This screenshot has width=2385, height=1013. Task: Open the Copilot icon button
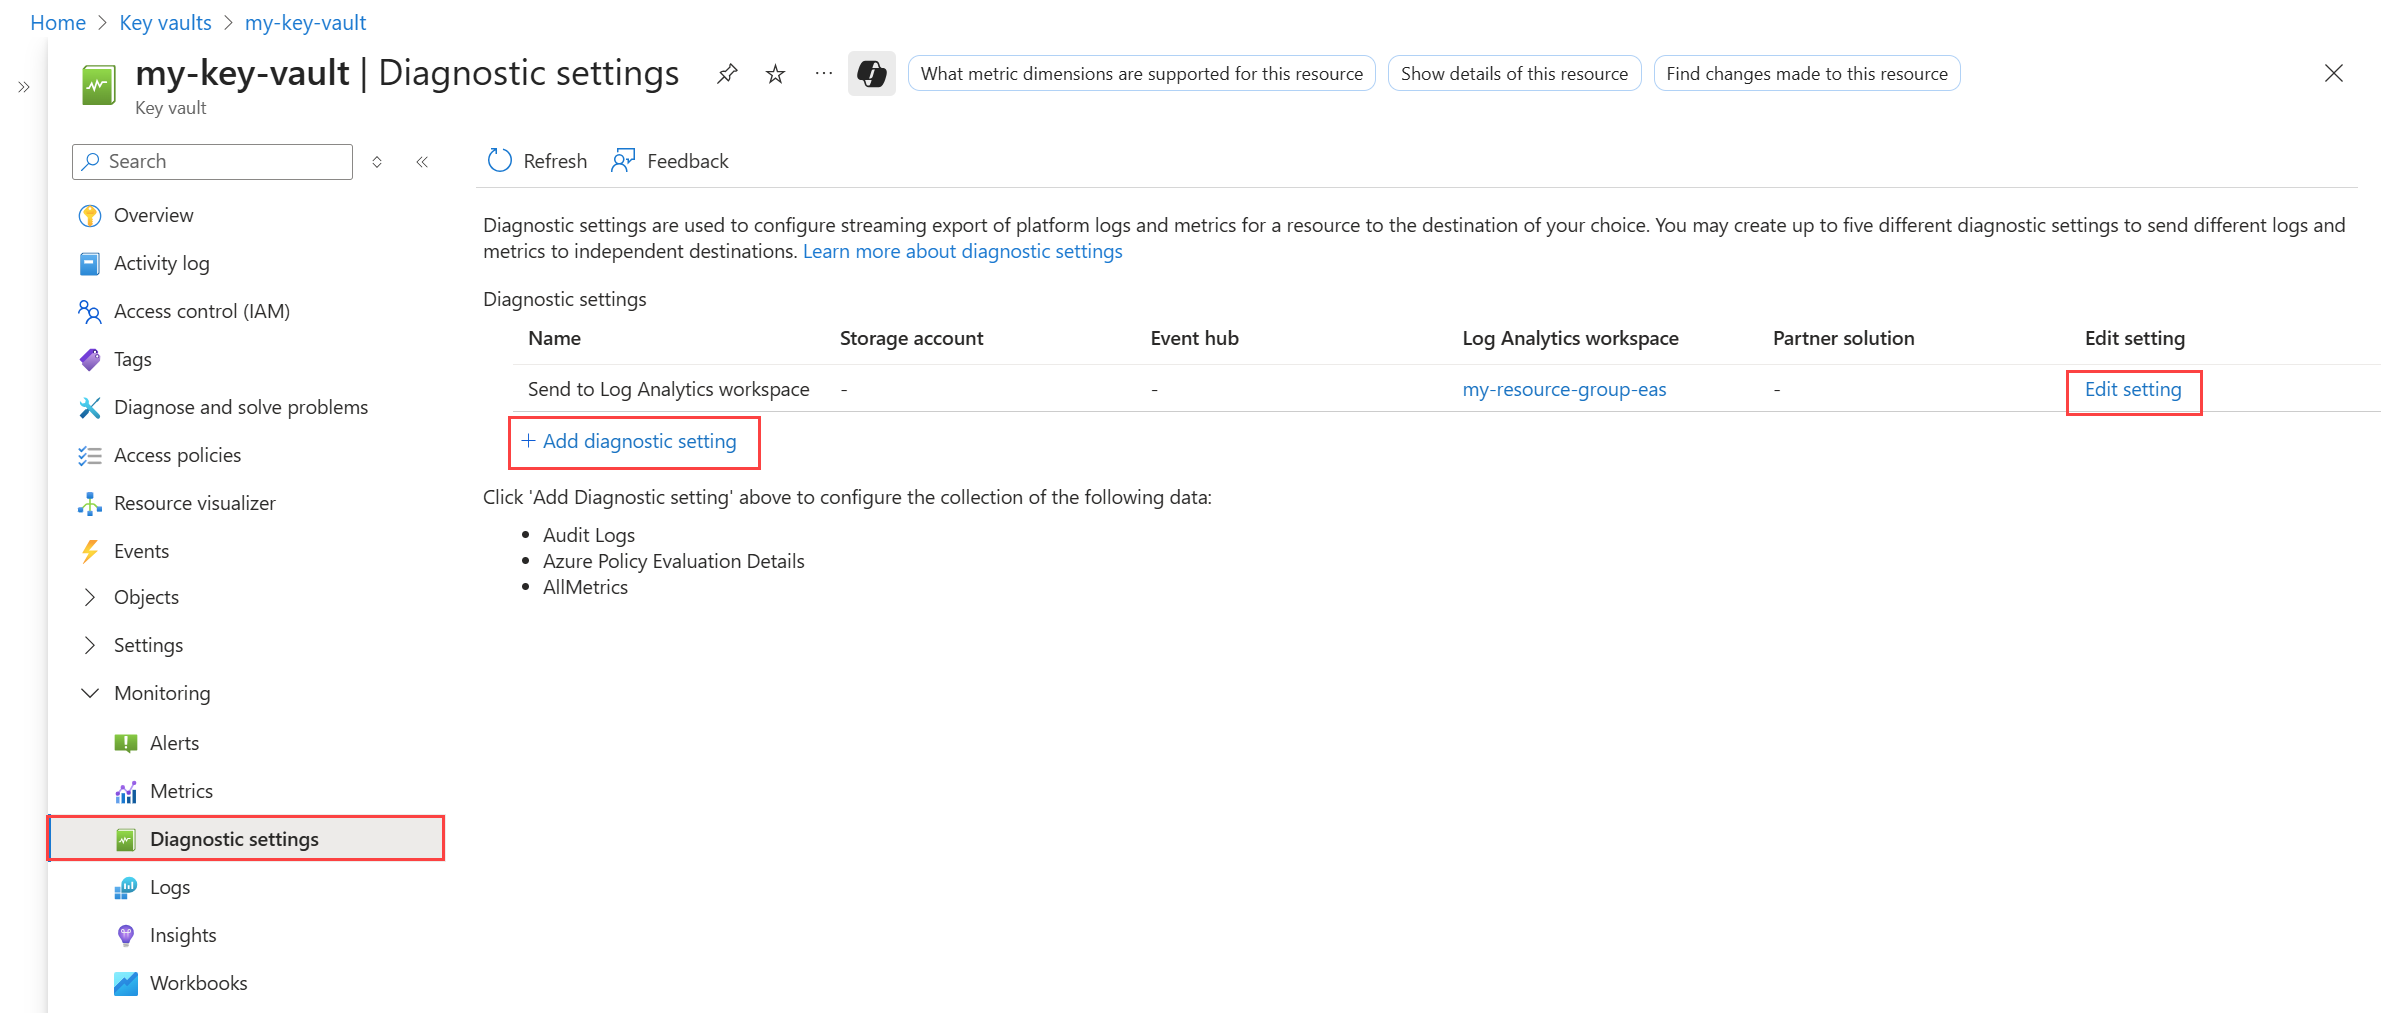(871, 73)
